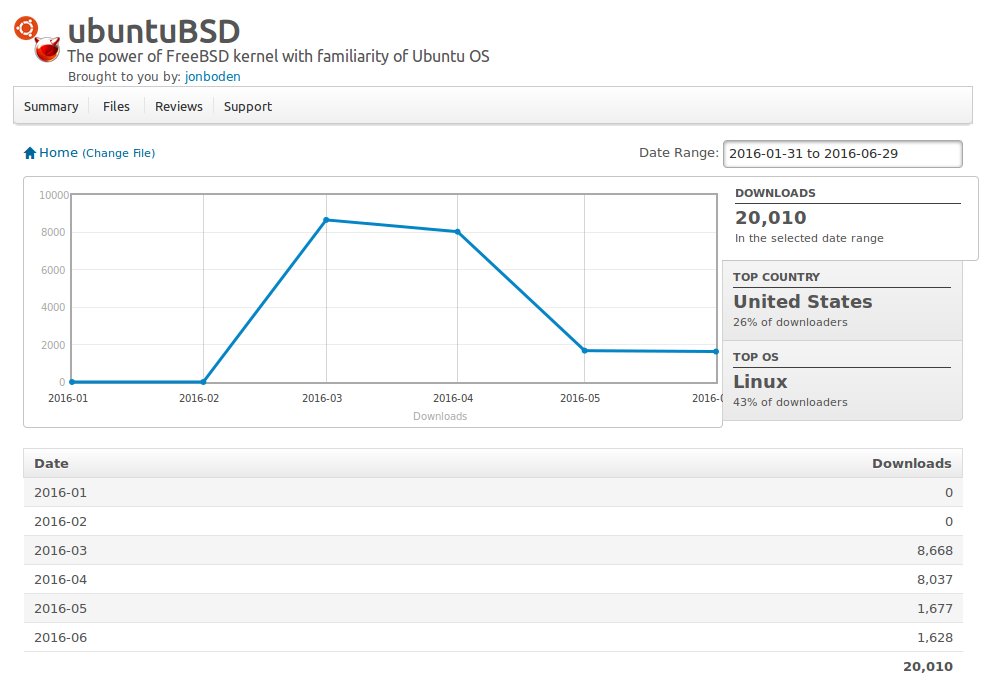Select the 2016-05 table row date

tap(60, 608)
